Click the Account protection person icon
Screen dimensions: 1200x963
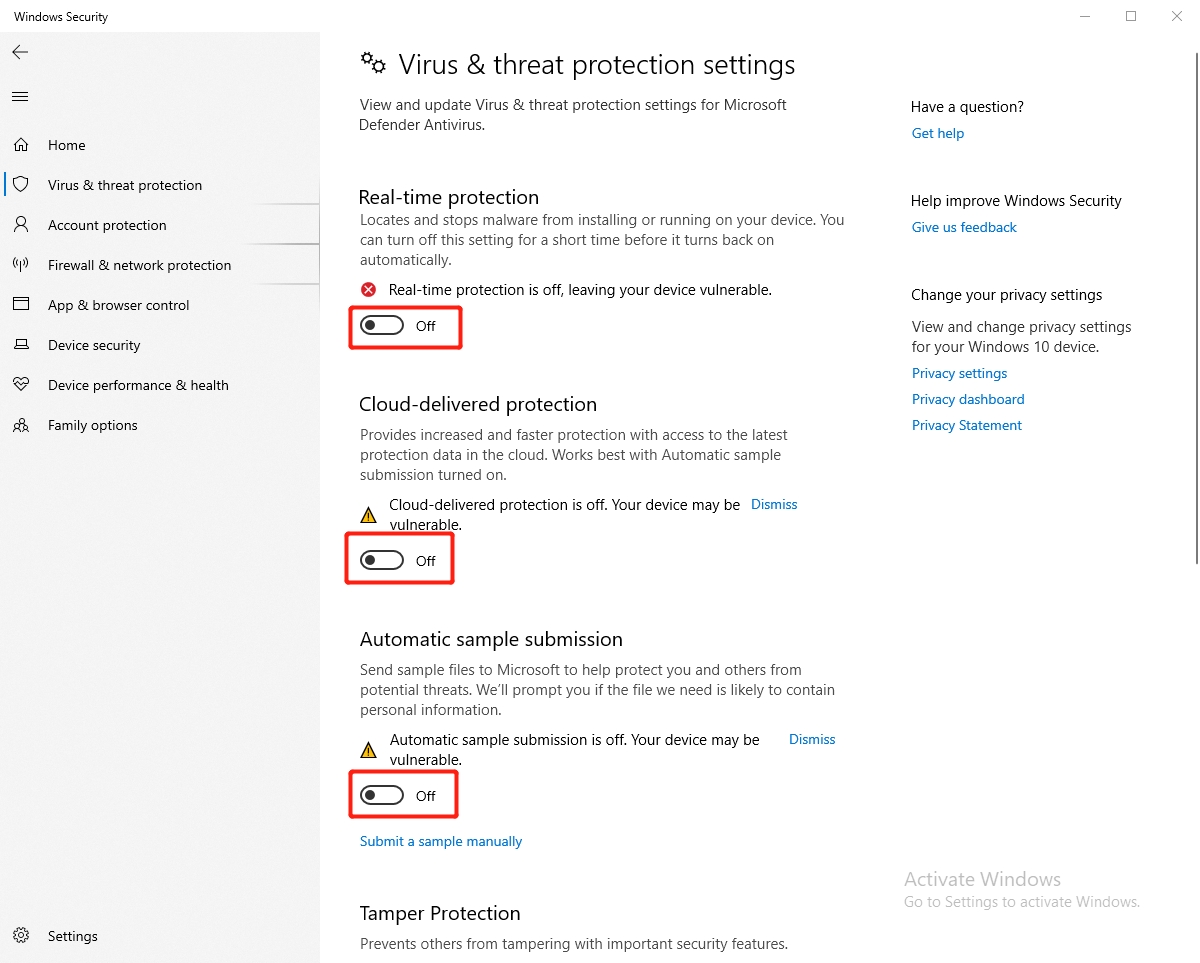coord(21,225)
